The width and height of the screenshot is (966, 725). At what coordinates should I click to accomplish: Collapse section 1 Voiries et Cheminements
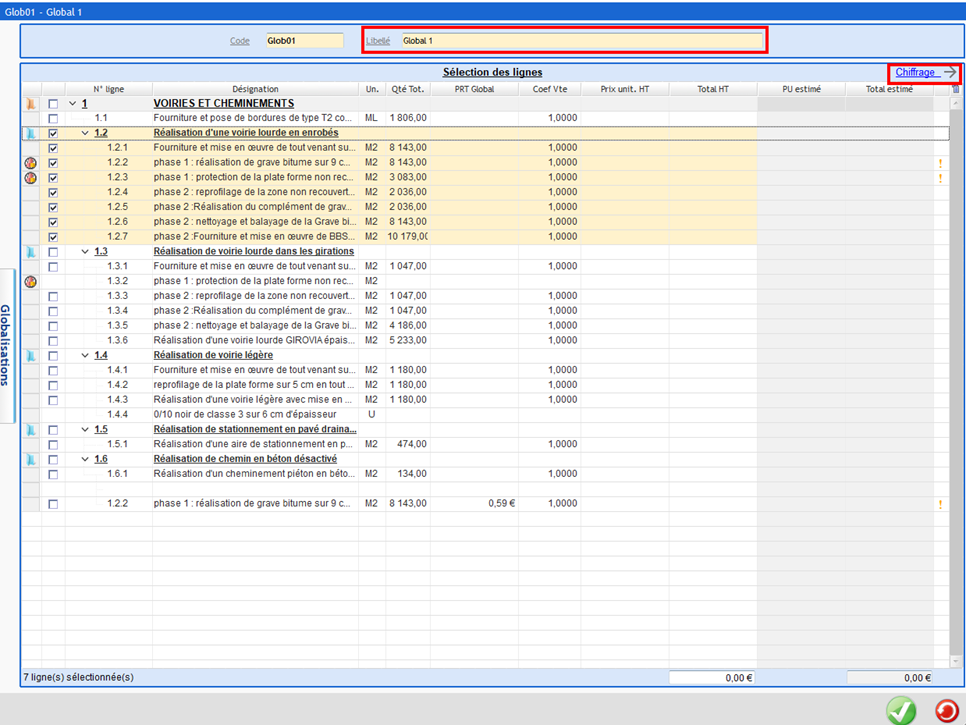click(x=72, y=103)
